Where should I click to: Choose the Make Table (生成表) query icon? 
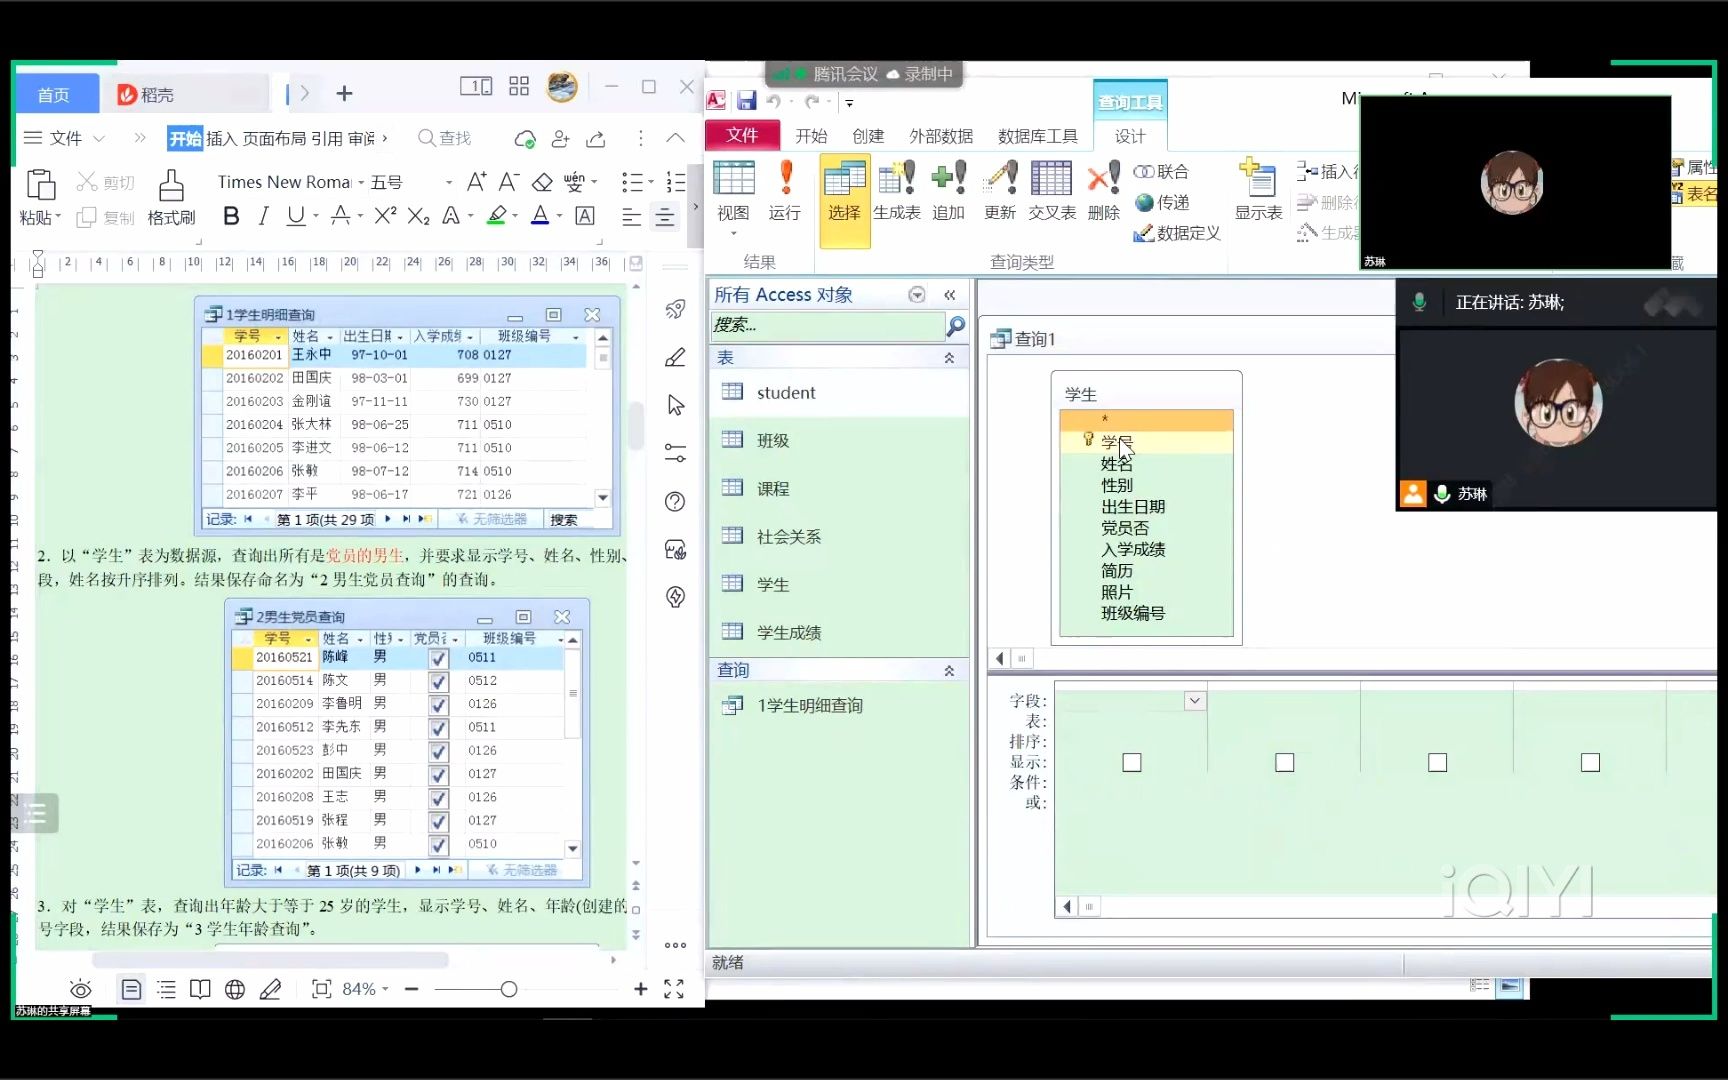click(896, 192)
